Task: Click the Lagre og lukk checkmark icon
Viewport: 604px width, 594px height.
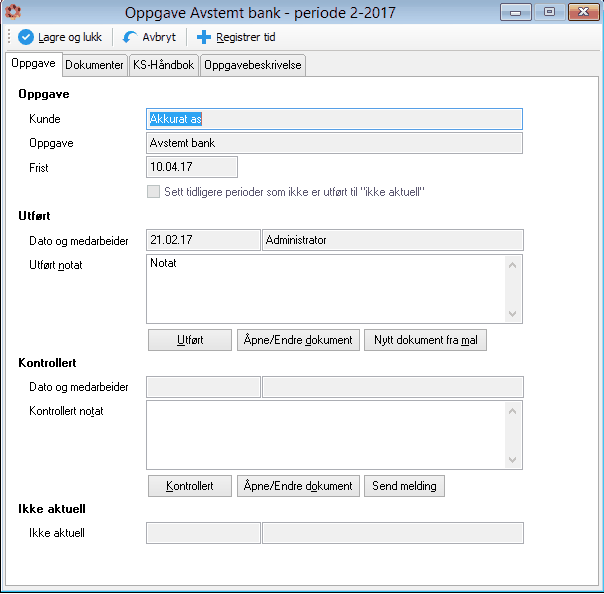Action: tap(26, 37)
